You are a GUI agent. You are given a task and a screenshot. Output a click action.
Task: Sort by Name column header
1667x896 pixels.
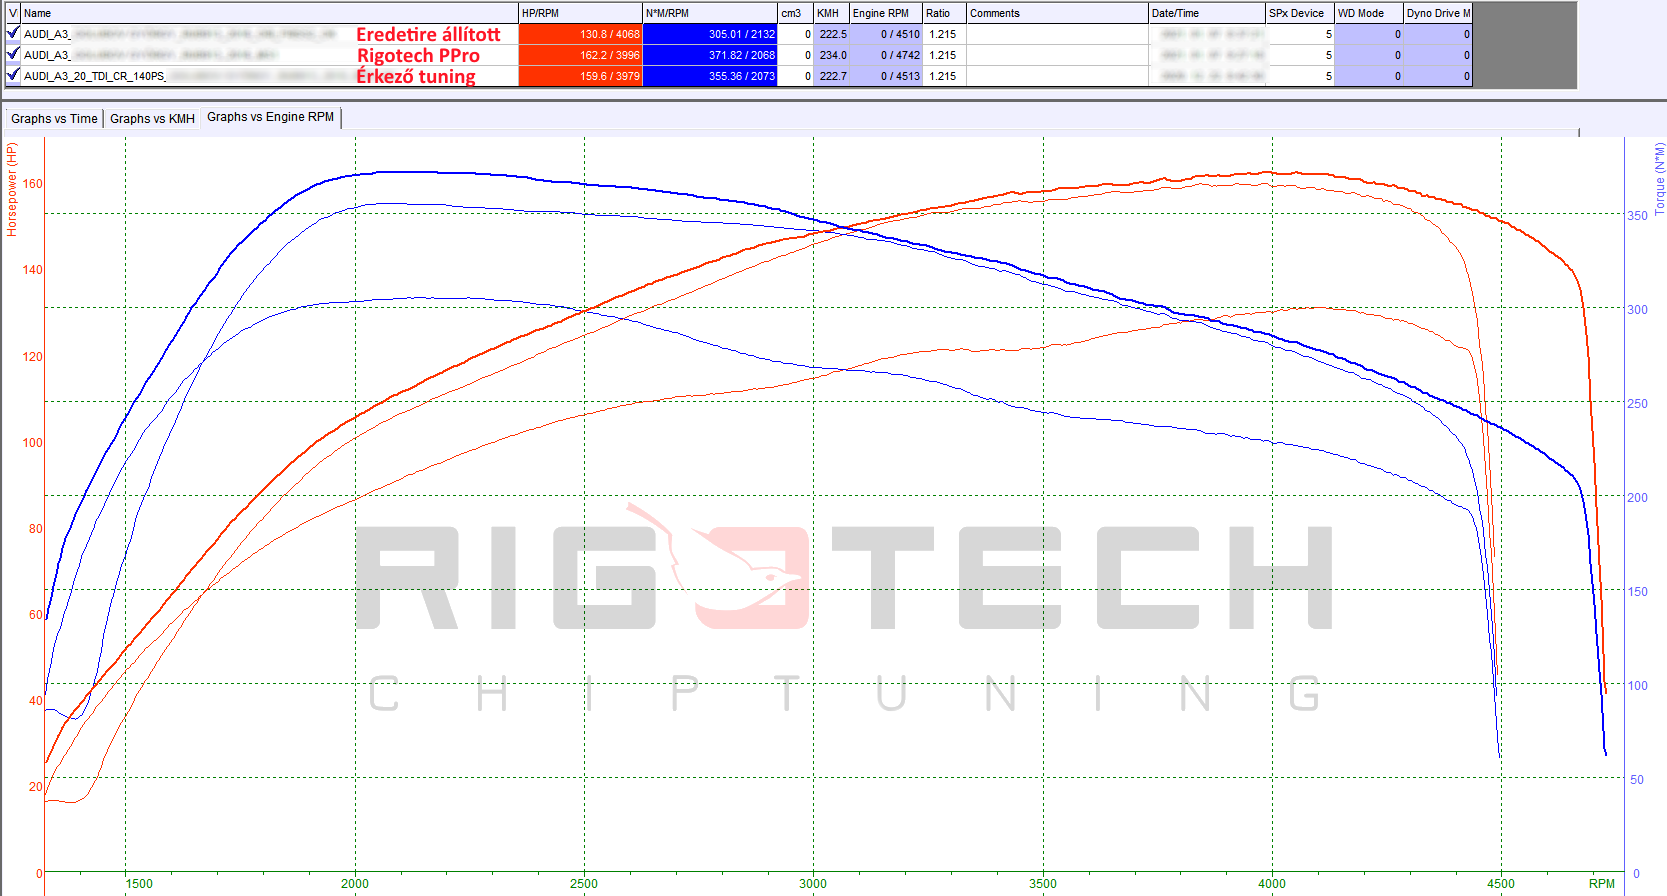tap(269, 13)
